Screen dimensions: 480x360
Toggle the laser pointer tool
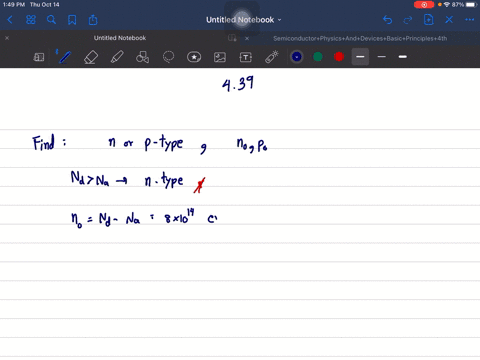coord(272,57)
